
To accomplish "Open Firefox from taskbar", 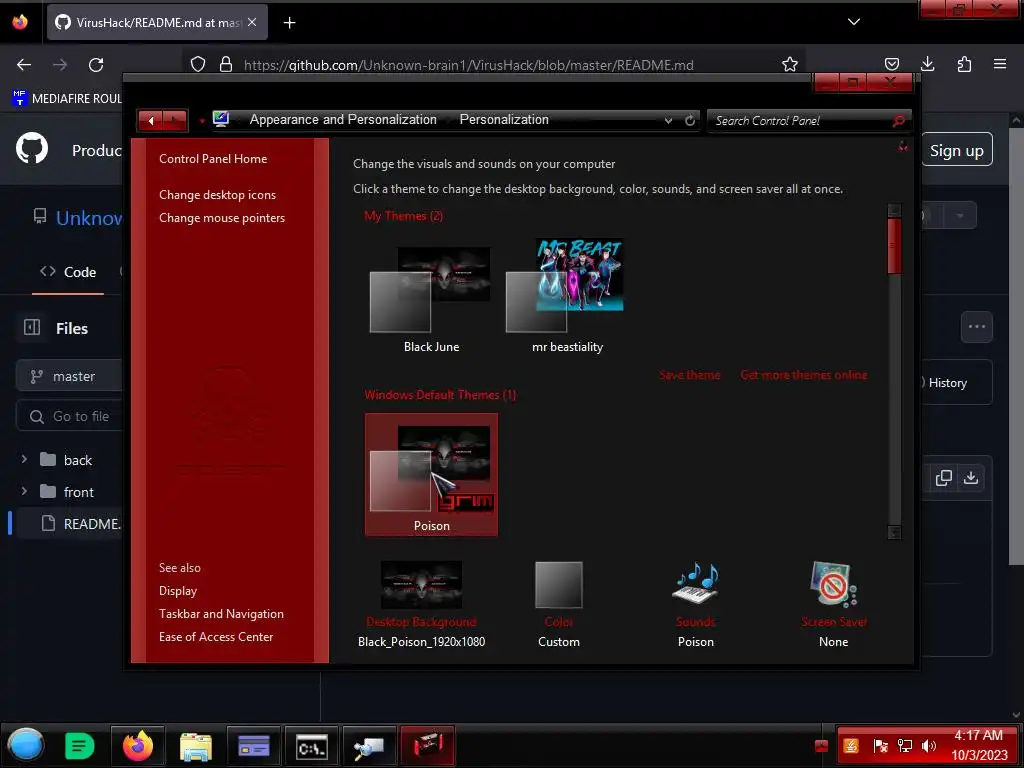I will pos(137,746).
